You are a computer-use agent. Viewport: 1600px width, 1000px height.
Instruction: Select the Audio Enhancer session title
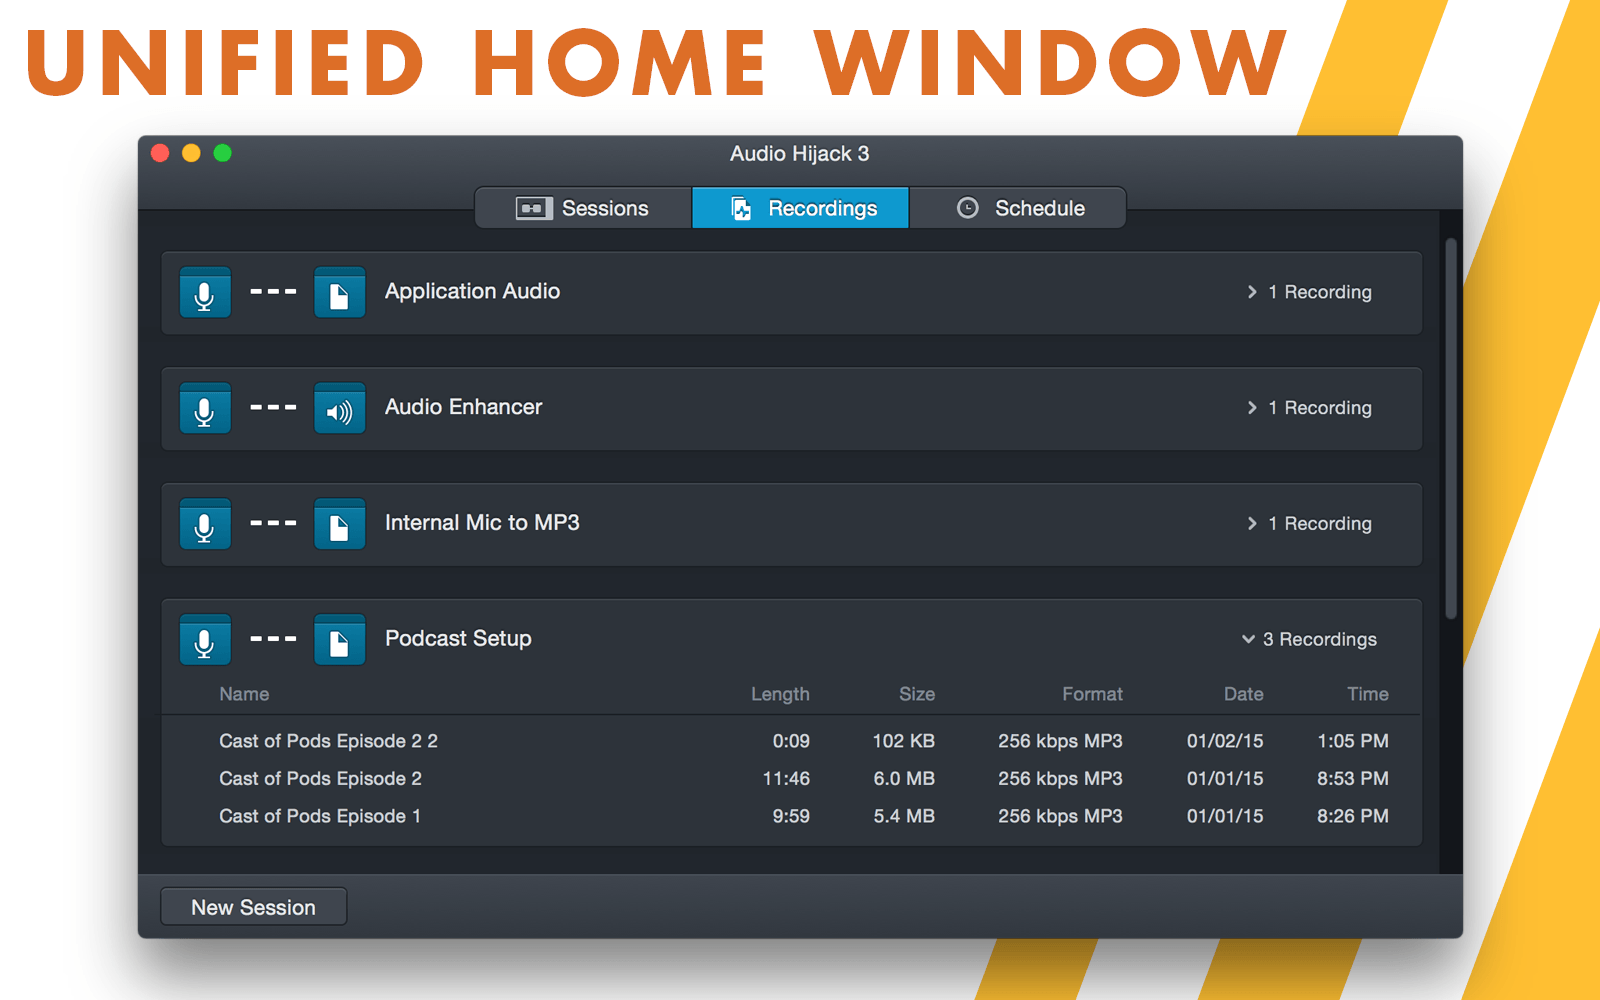click(x=464, y=407)
